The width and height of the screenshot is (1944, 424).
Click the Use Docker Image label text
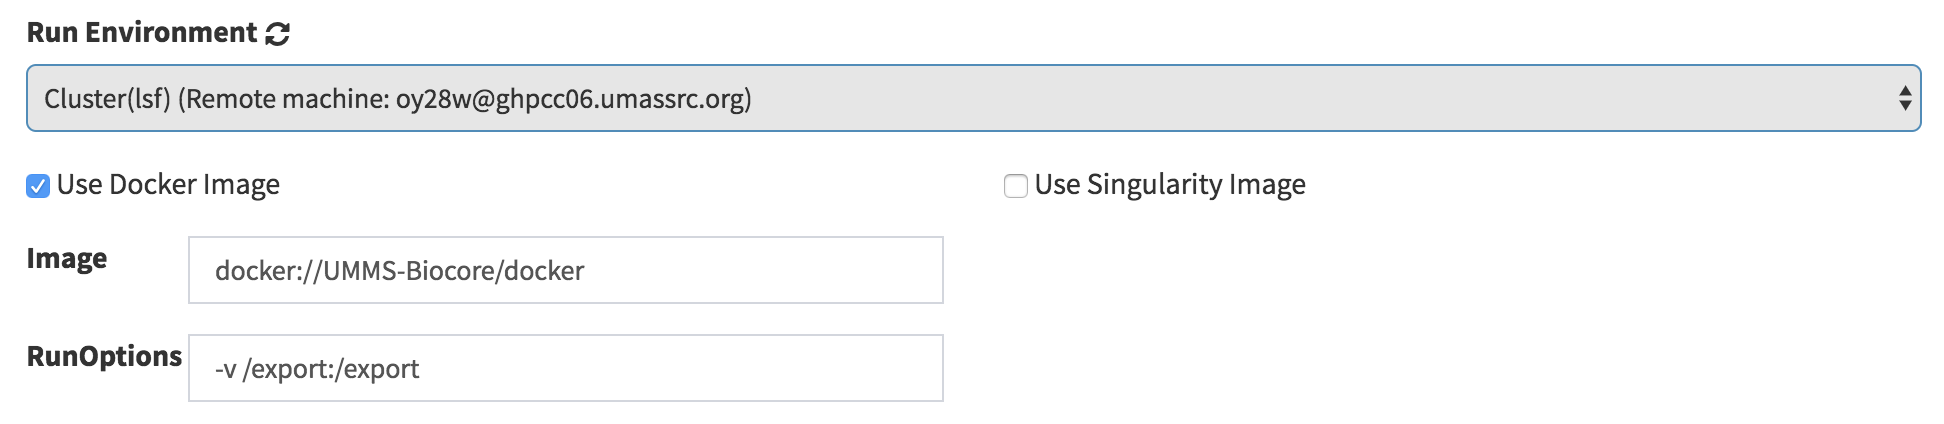point(168,185)
